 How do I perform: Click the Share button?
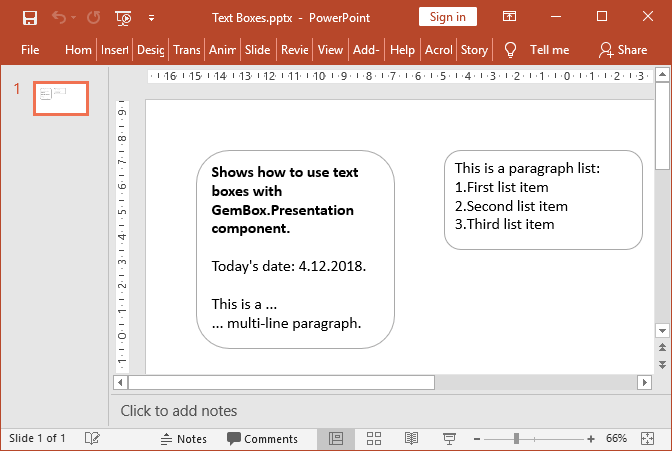tap(622, 49)
